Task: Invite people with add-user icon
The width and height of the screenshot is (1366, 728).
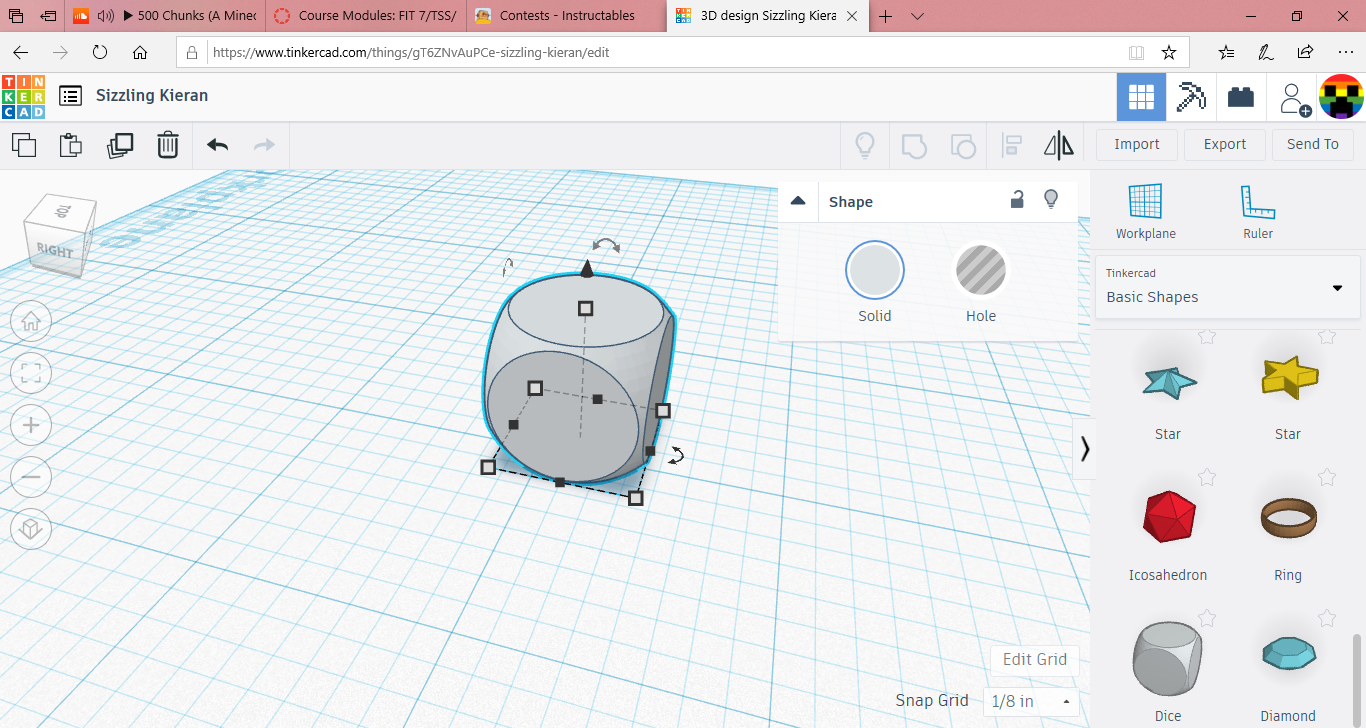Action: tap(1293, 98)
